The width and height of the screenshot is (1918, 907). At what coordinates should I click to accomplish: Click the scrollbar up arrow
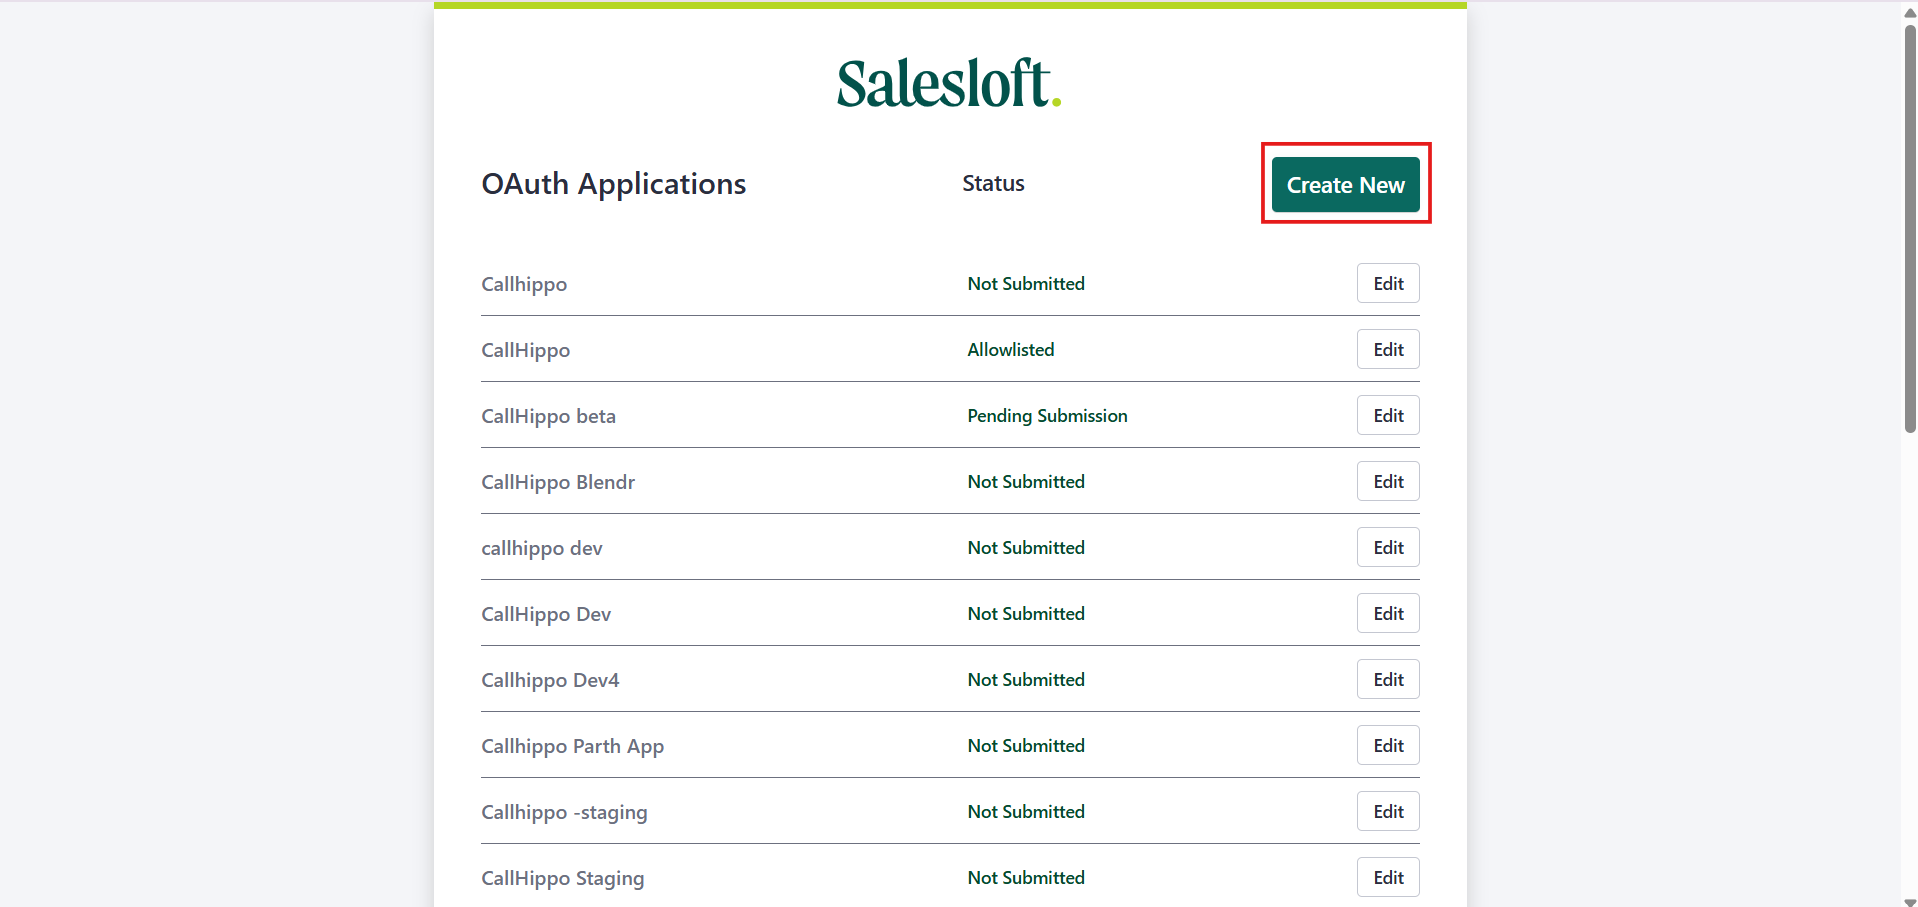coord(1910,12)
